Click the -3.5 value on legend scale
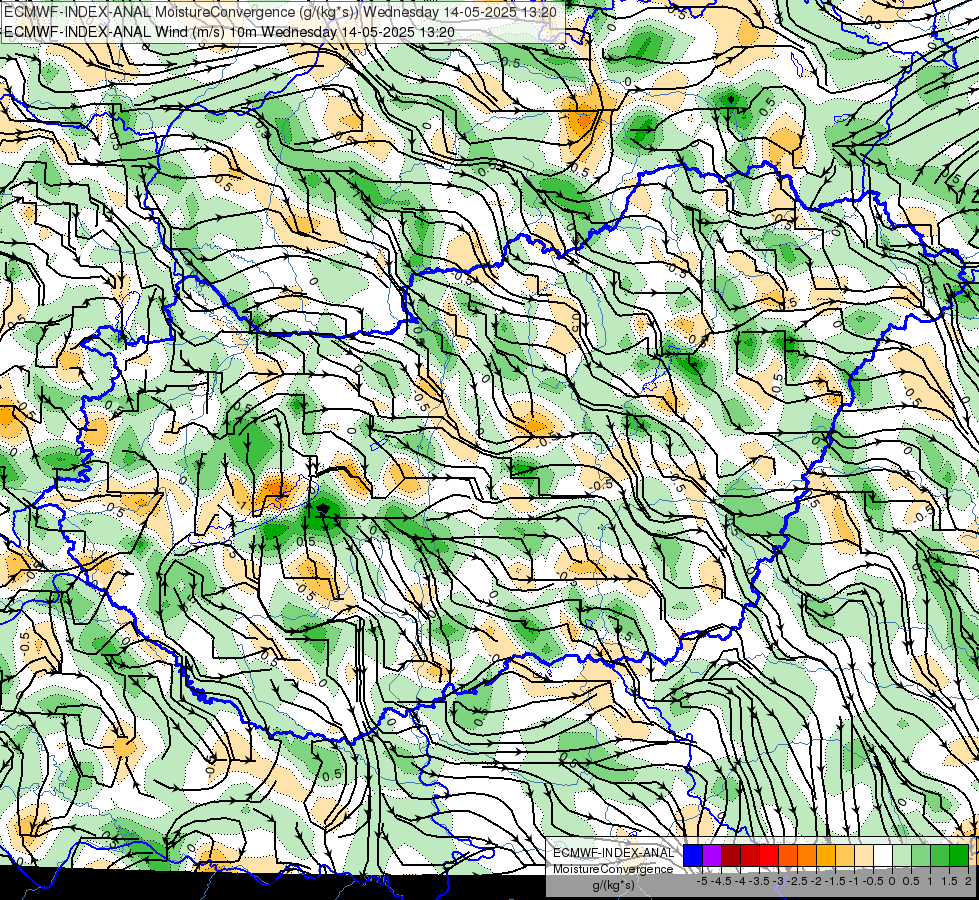 pos(759,881)
